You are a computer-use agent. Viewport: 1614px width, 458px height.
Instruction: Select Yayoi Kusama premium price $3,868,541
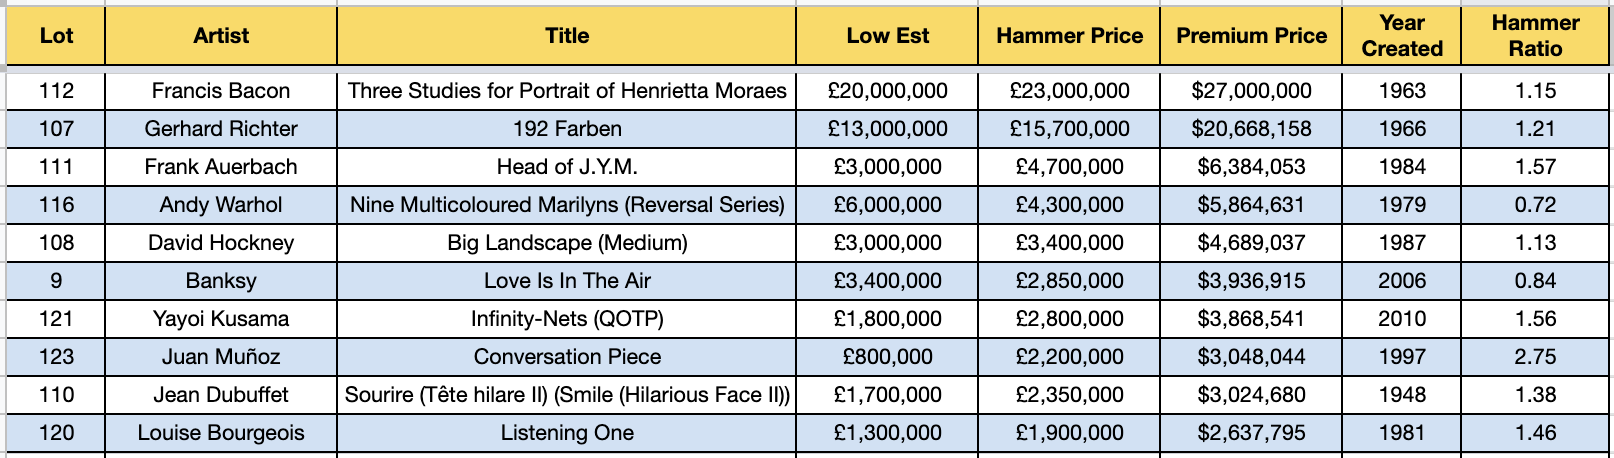coord(1251,319)
